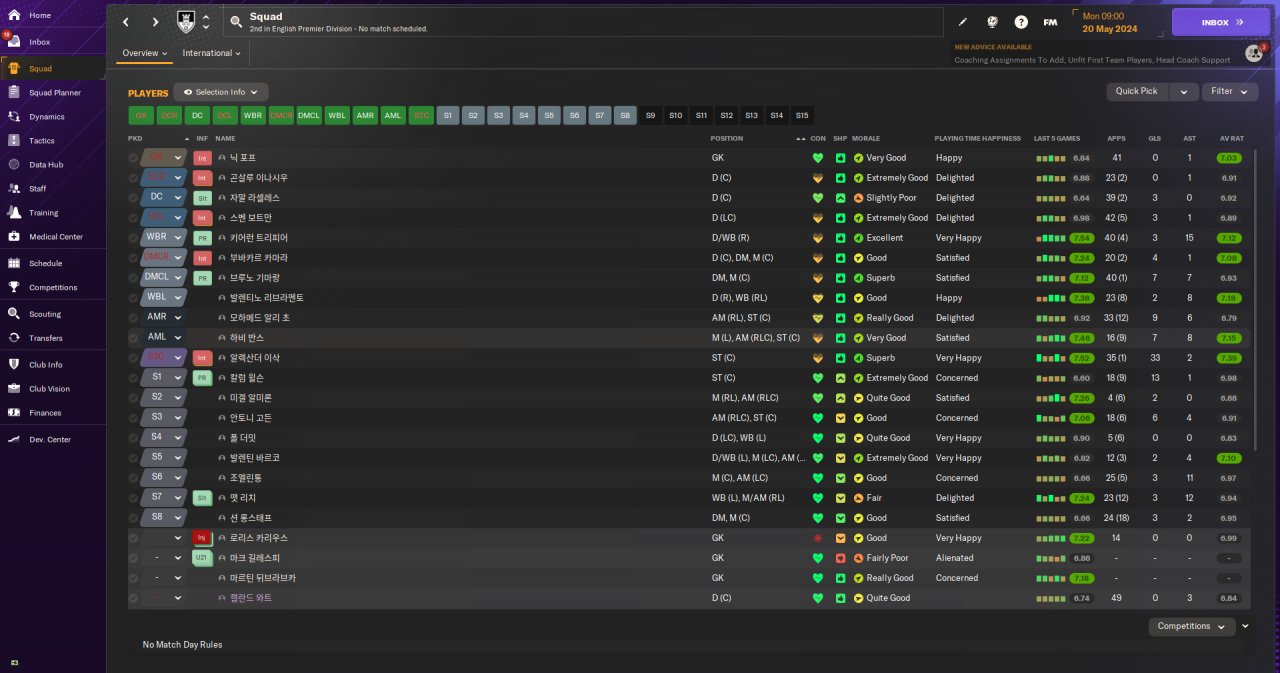The image size is (1280, 673).
Task: Select the S15 substitute slot chip
Action: click(802, 115)
